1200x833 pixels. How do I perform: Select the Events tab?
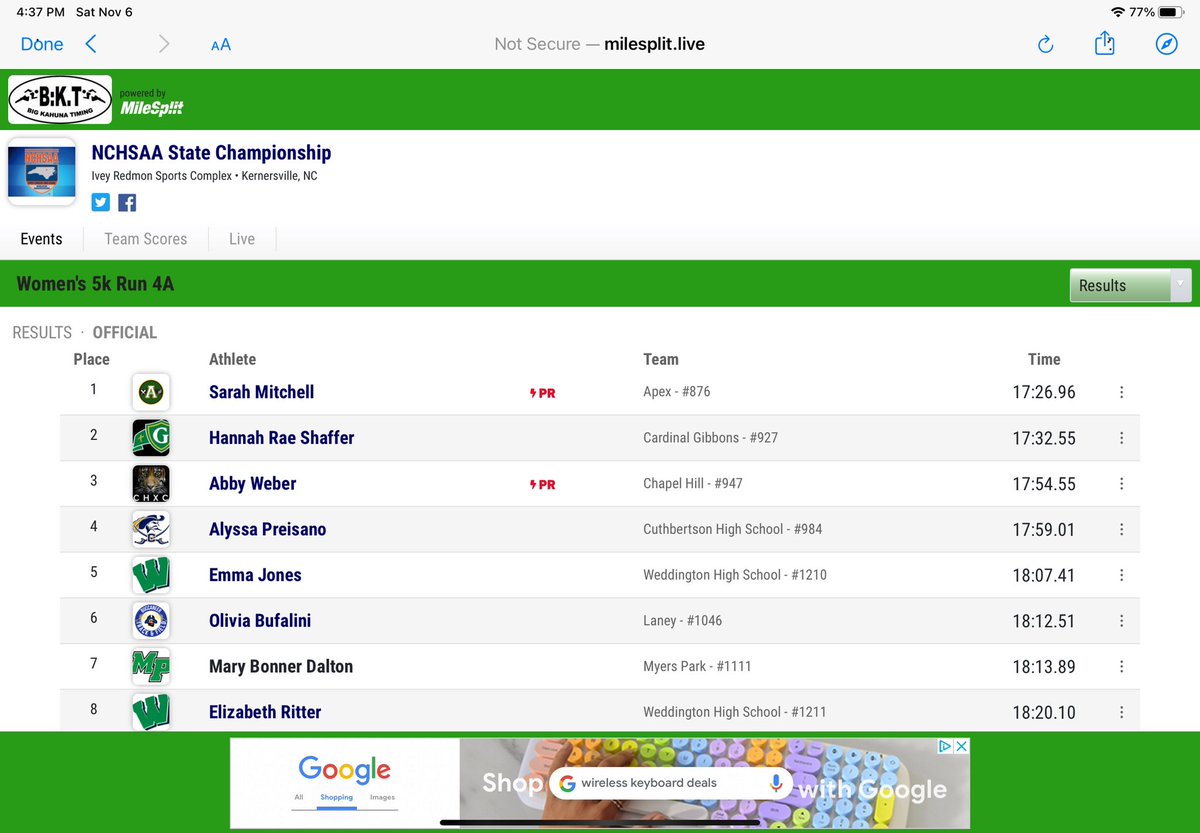(x=41, y=239)
